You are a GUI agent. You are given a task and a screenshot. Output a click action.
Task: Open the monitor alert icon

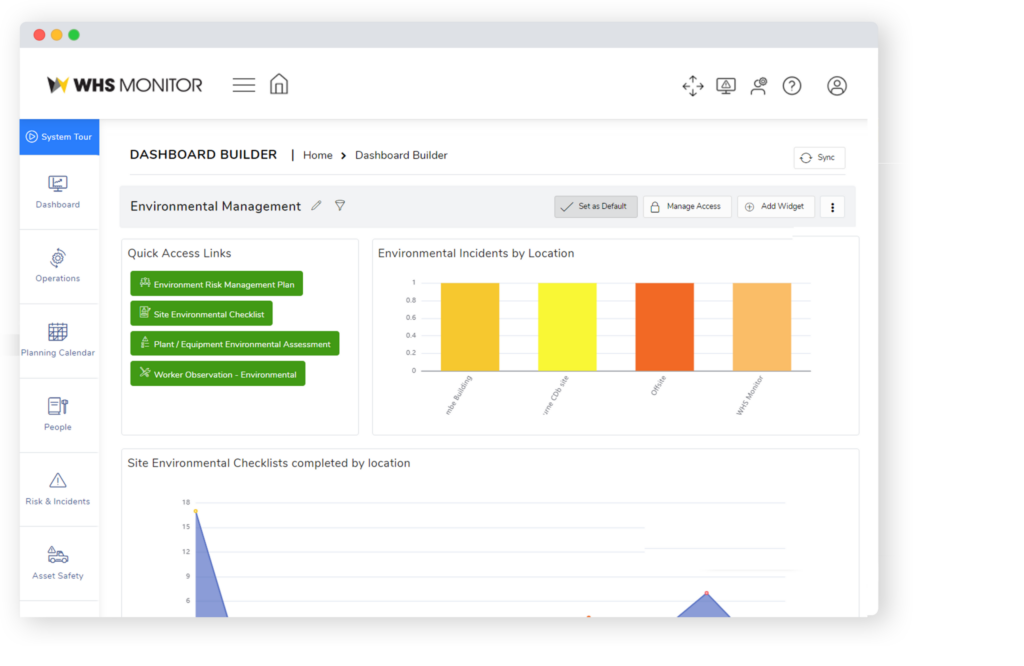726,86
